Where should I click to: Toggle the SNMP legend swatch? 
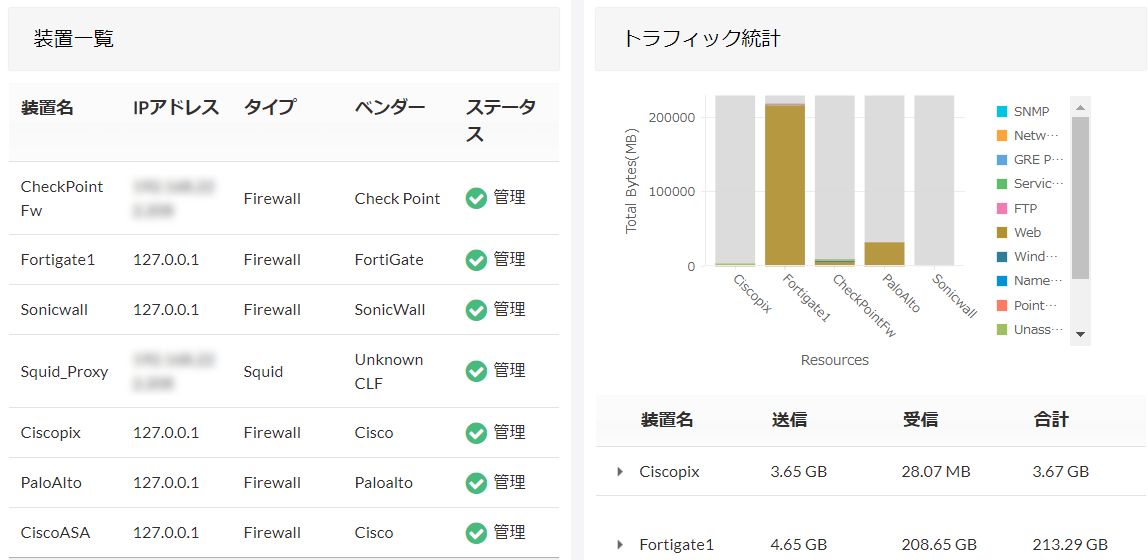(1002, 112)
